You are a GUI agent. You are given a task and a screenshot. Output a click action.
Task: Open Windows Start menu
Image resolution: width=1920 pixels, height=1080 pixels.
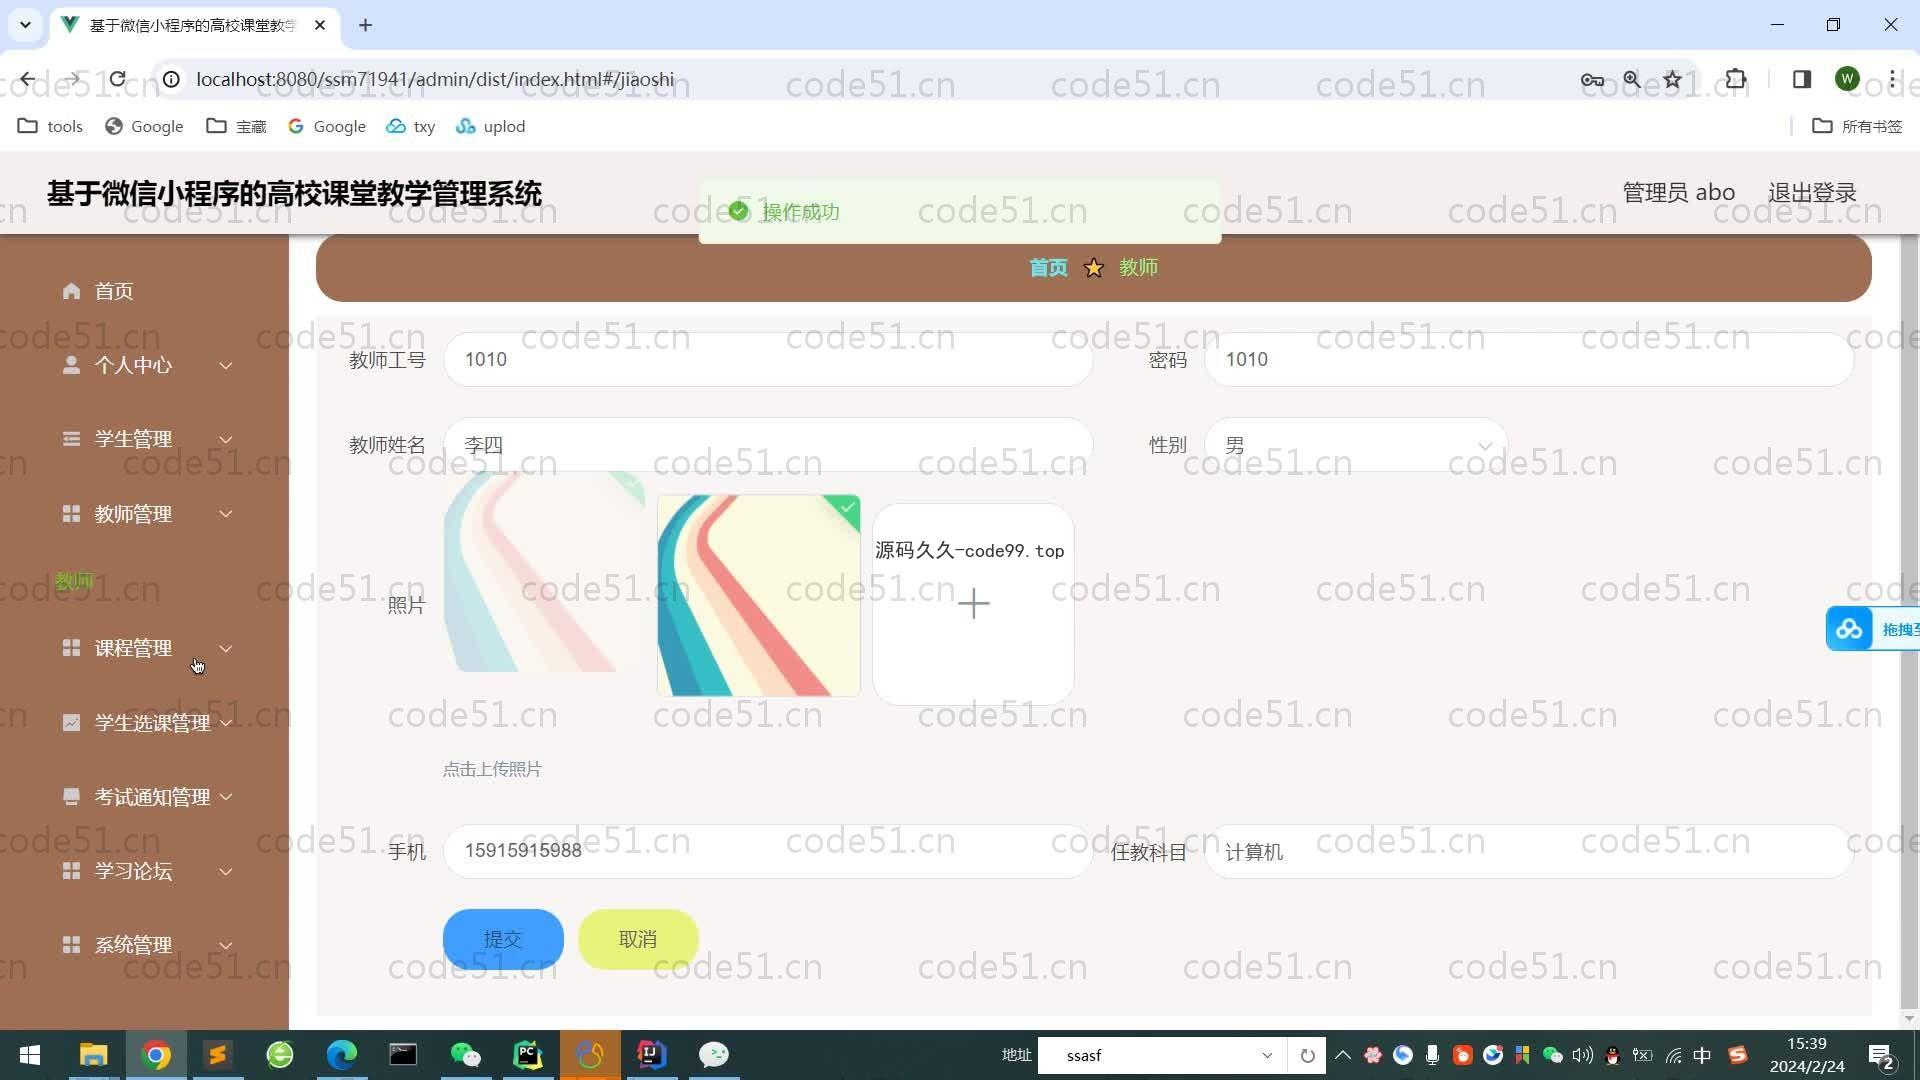(x=30, y=1055)
